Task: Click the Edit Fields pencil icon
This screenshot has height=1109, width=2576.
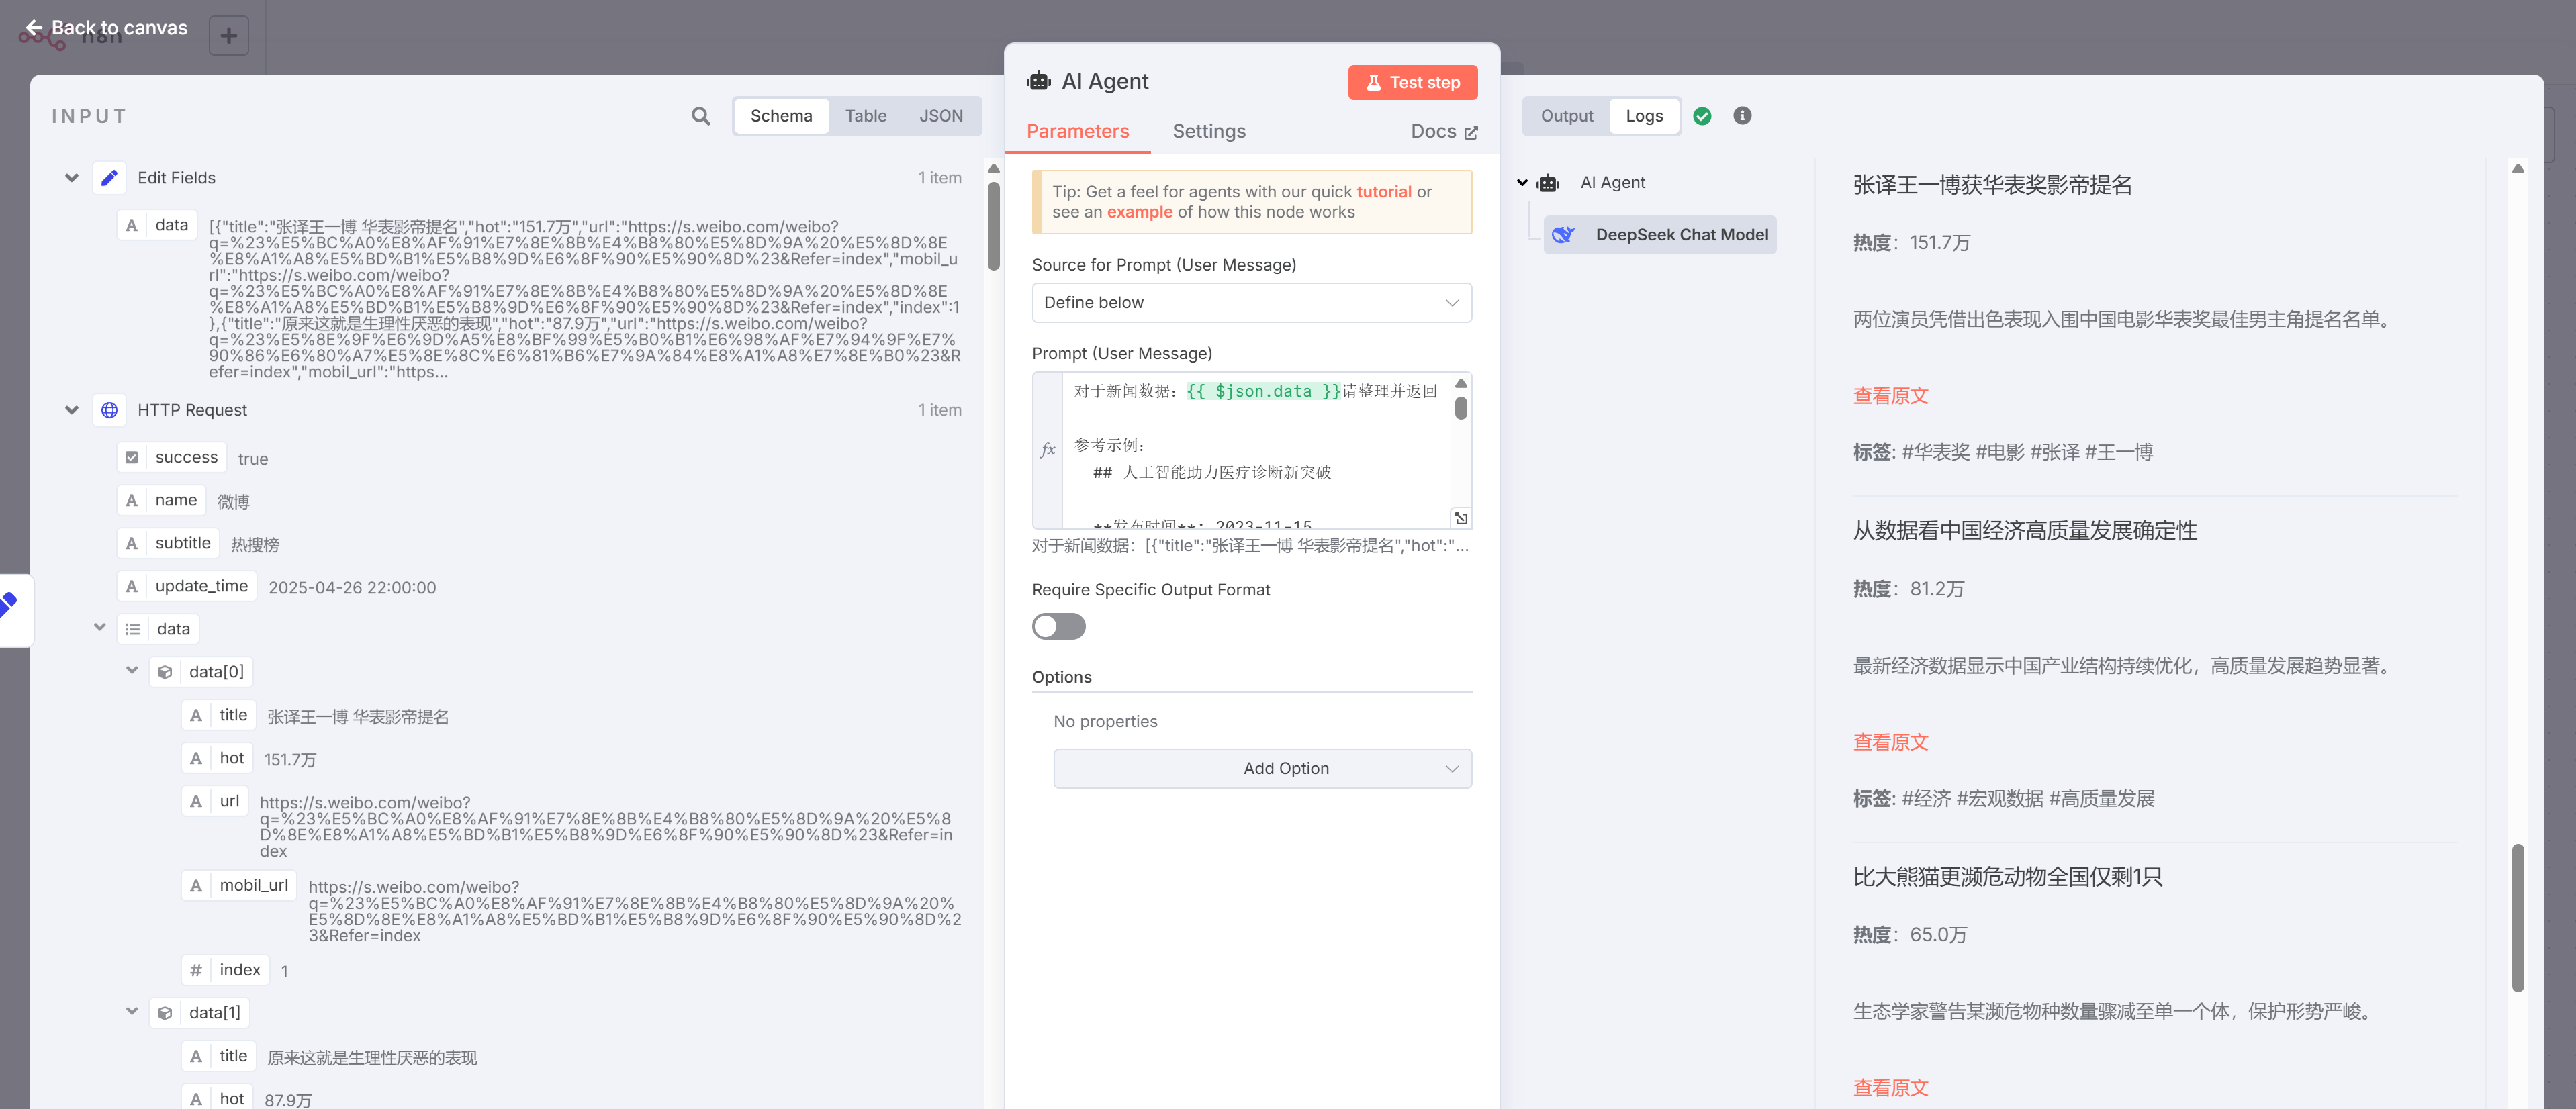Action: [109, 178]
